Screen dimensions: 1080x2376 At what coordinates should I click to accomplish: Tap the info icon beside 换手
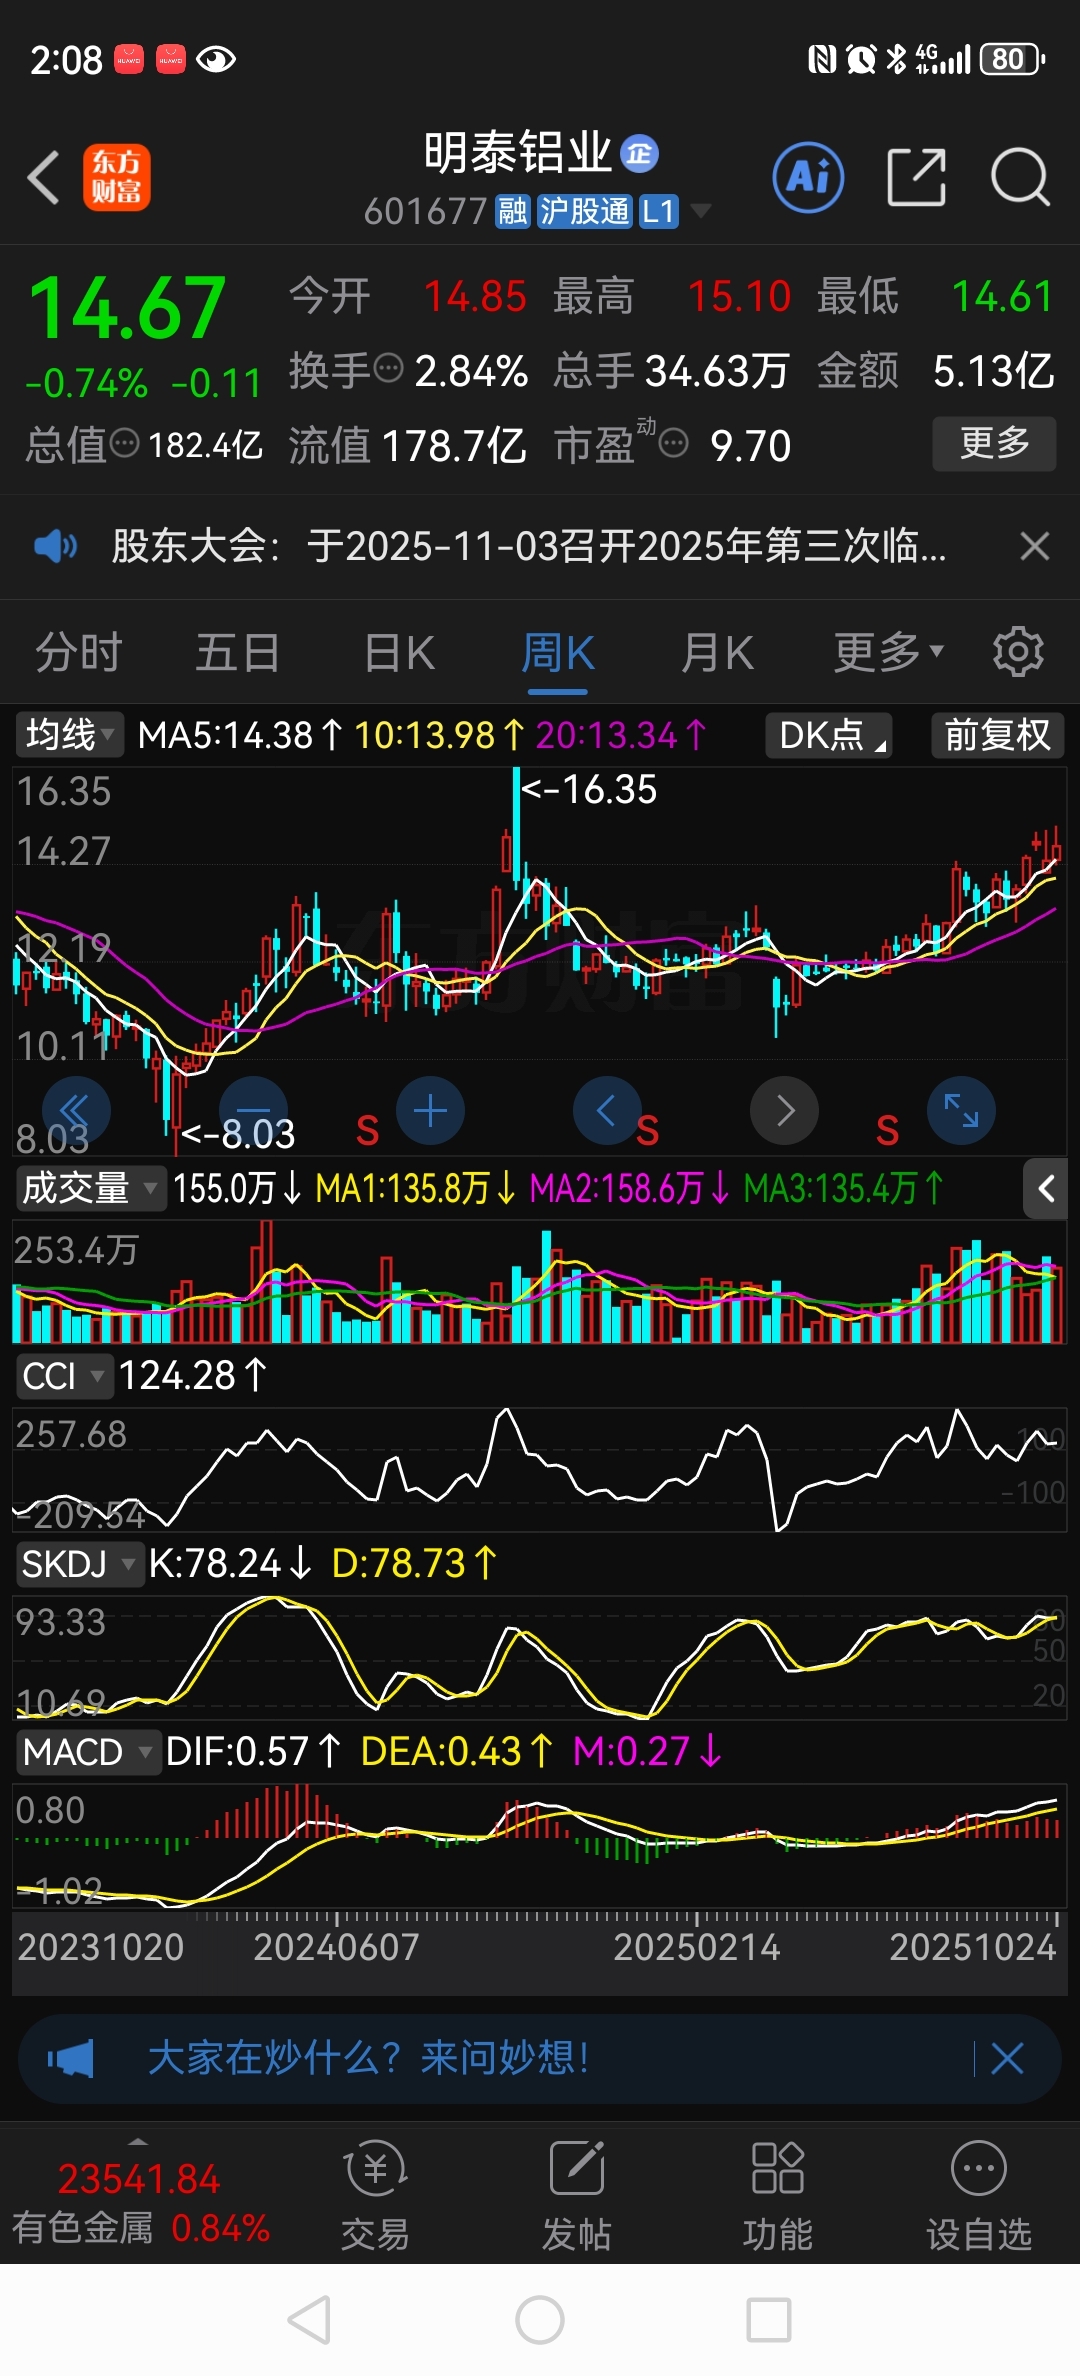pos(388,368)
